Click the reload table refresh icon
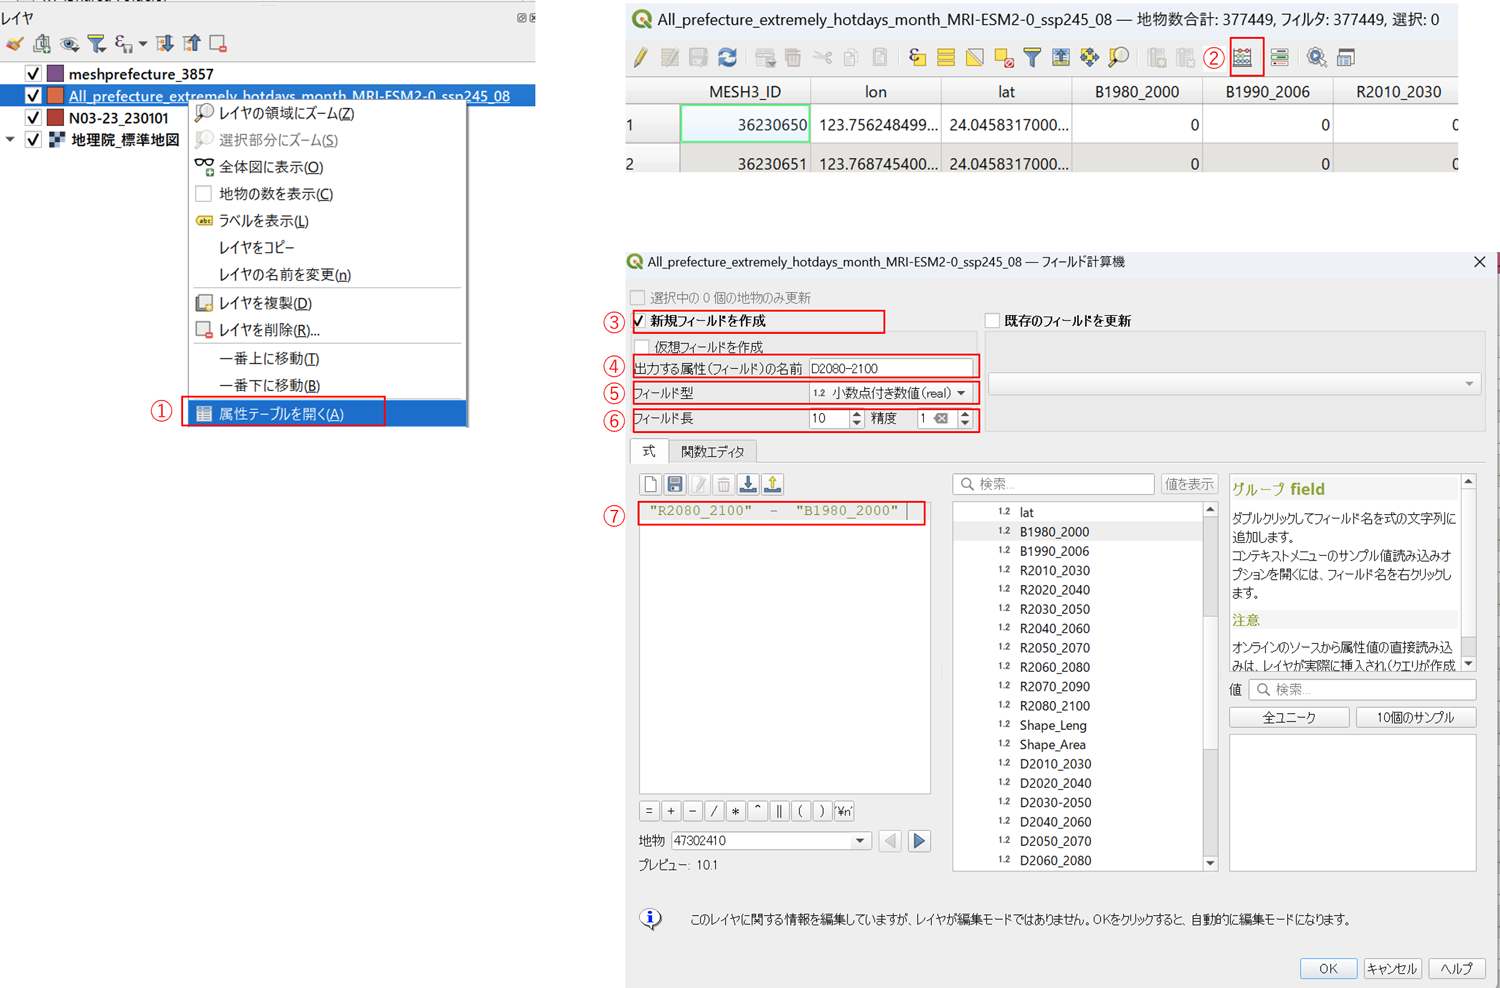 (x=727, y=58)
